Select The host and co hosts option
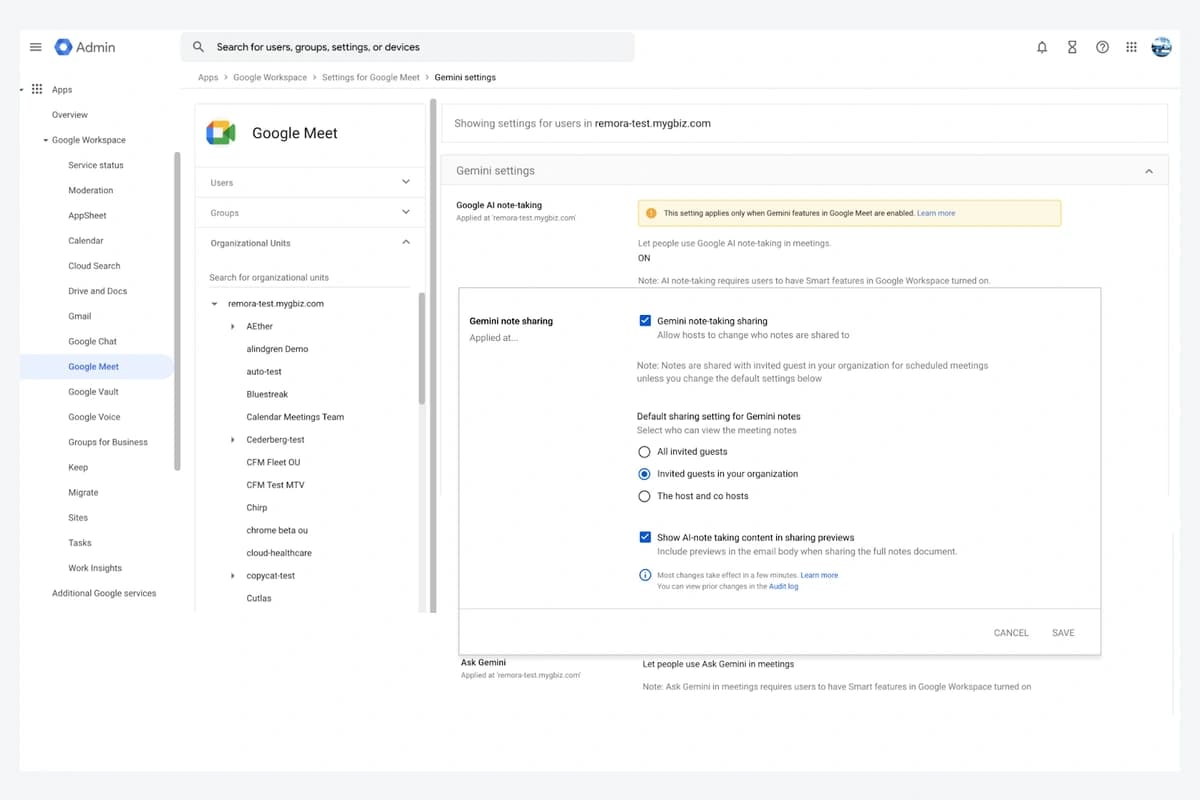1200x800 pixels. point(645,496)
